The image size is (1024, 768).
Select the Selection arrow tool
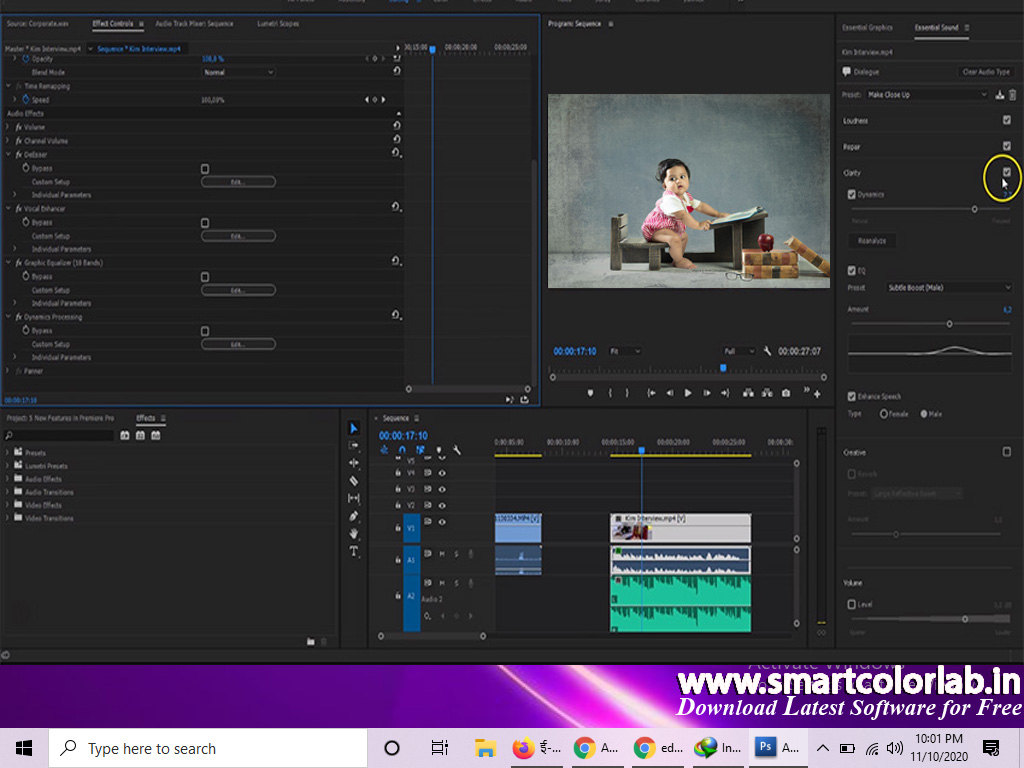click(x=354, y=428)
